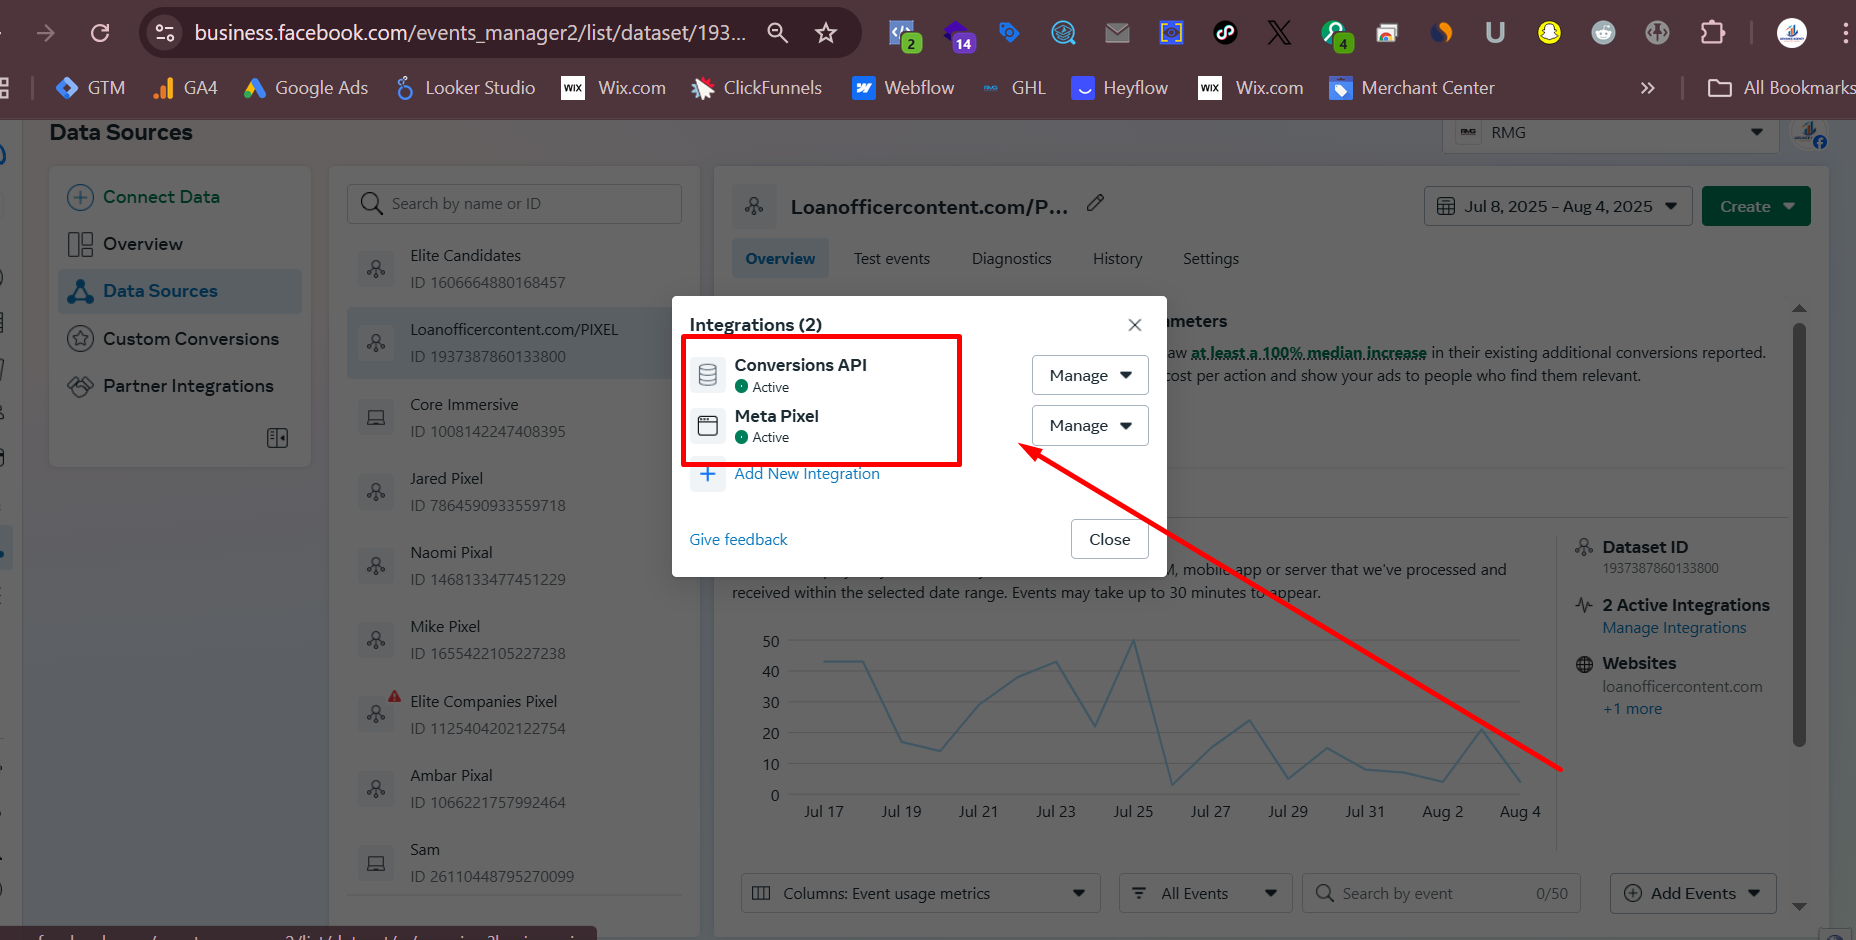This screenshot has height=940, width=1856.
Task: Bookmark this page with the star icon
Action: [x=825, y=33]
